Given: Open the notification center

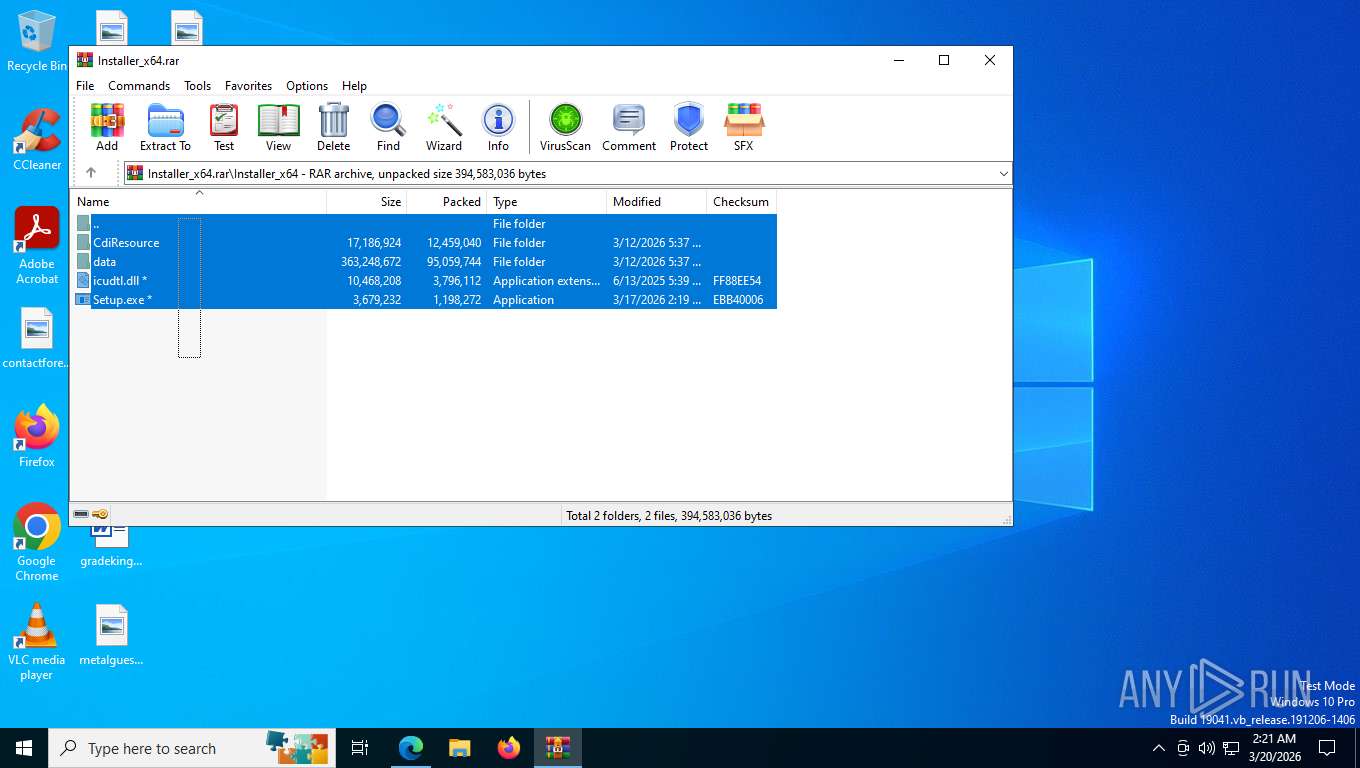Looking at the screenshot, I should click(1327, 748).
